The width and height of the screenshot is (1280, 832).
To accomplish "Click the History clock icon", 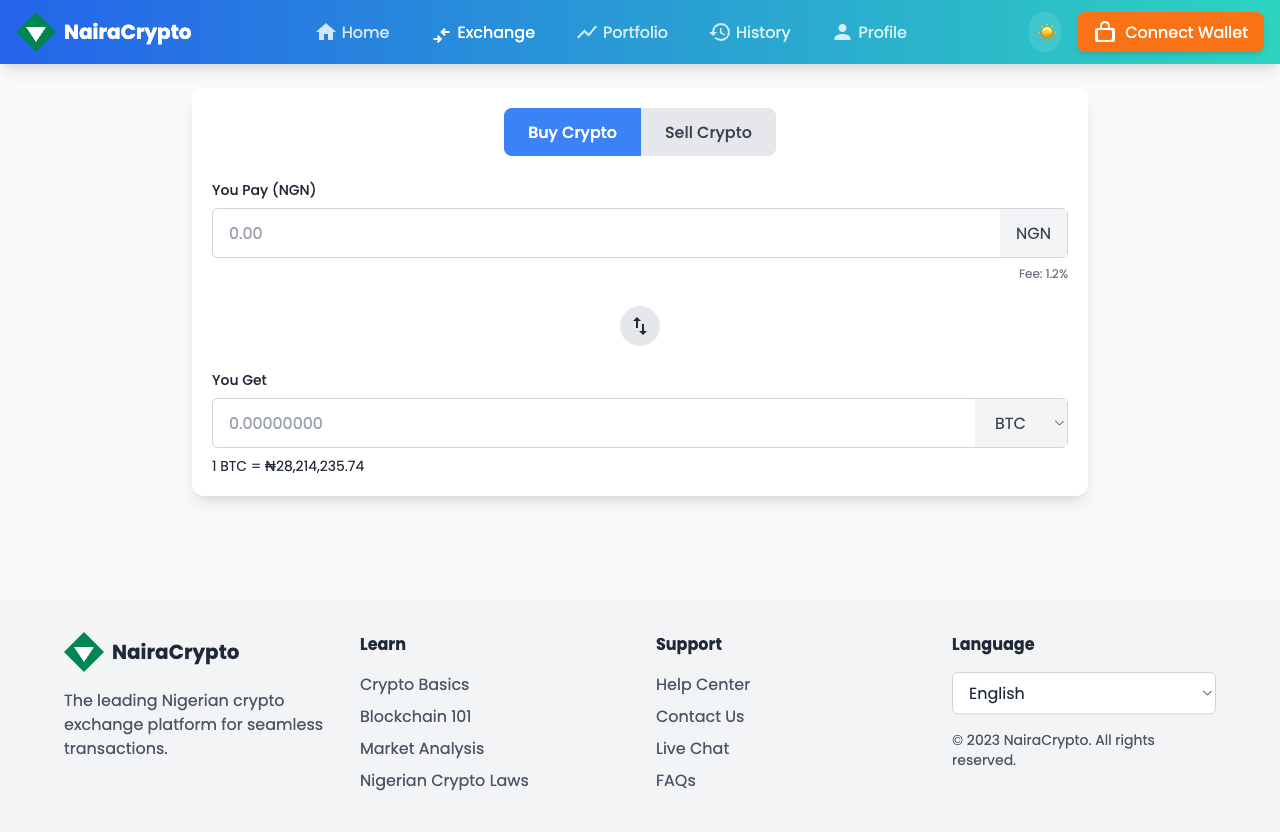I will [x=718, y=31].
